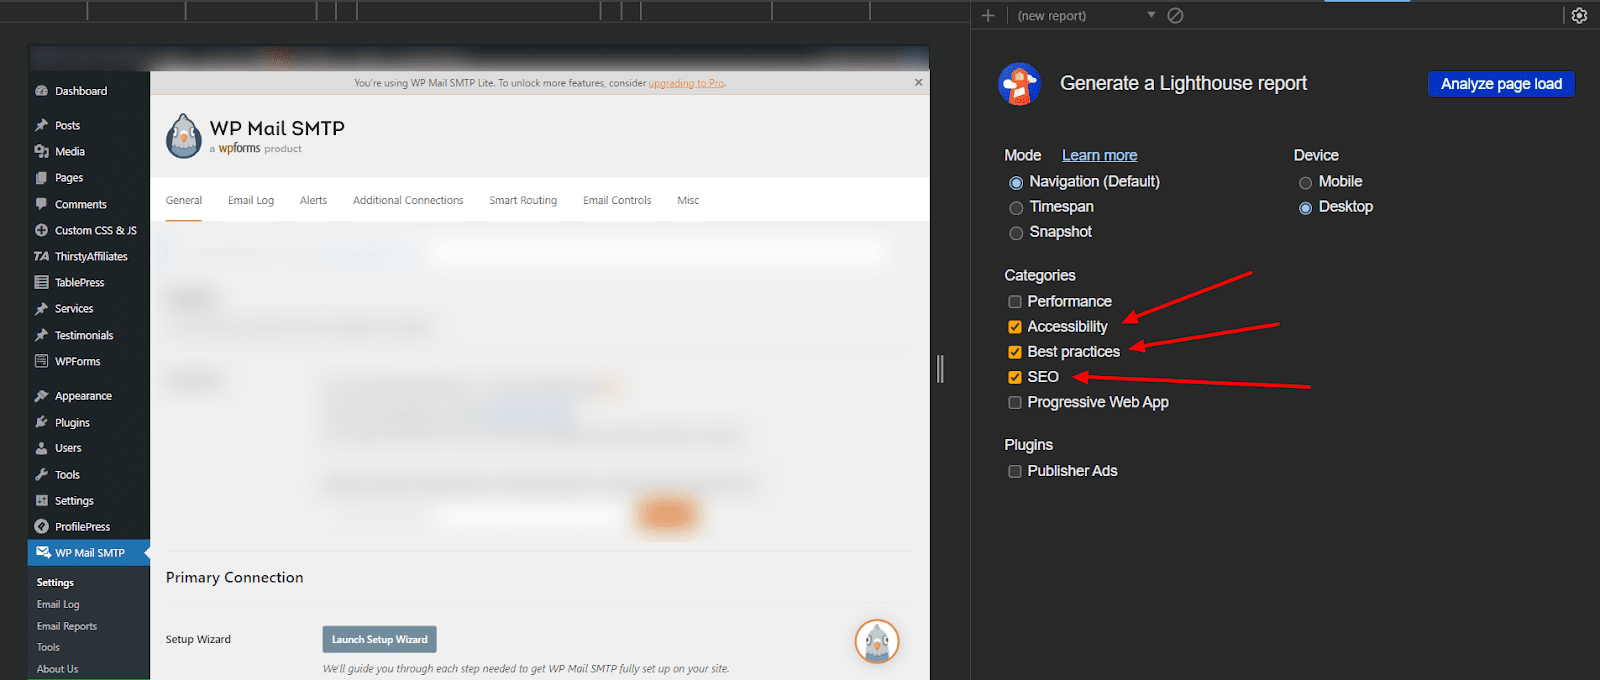
Task: Select Navigation (Default) mode
Action: coord(1016,183)
